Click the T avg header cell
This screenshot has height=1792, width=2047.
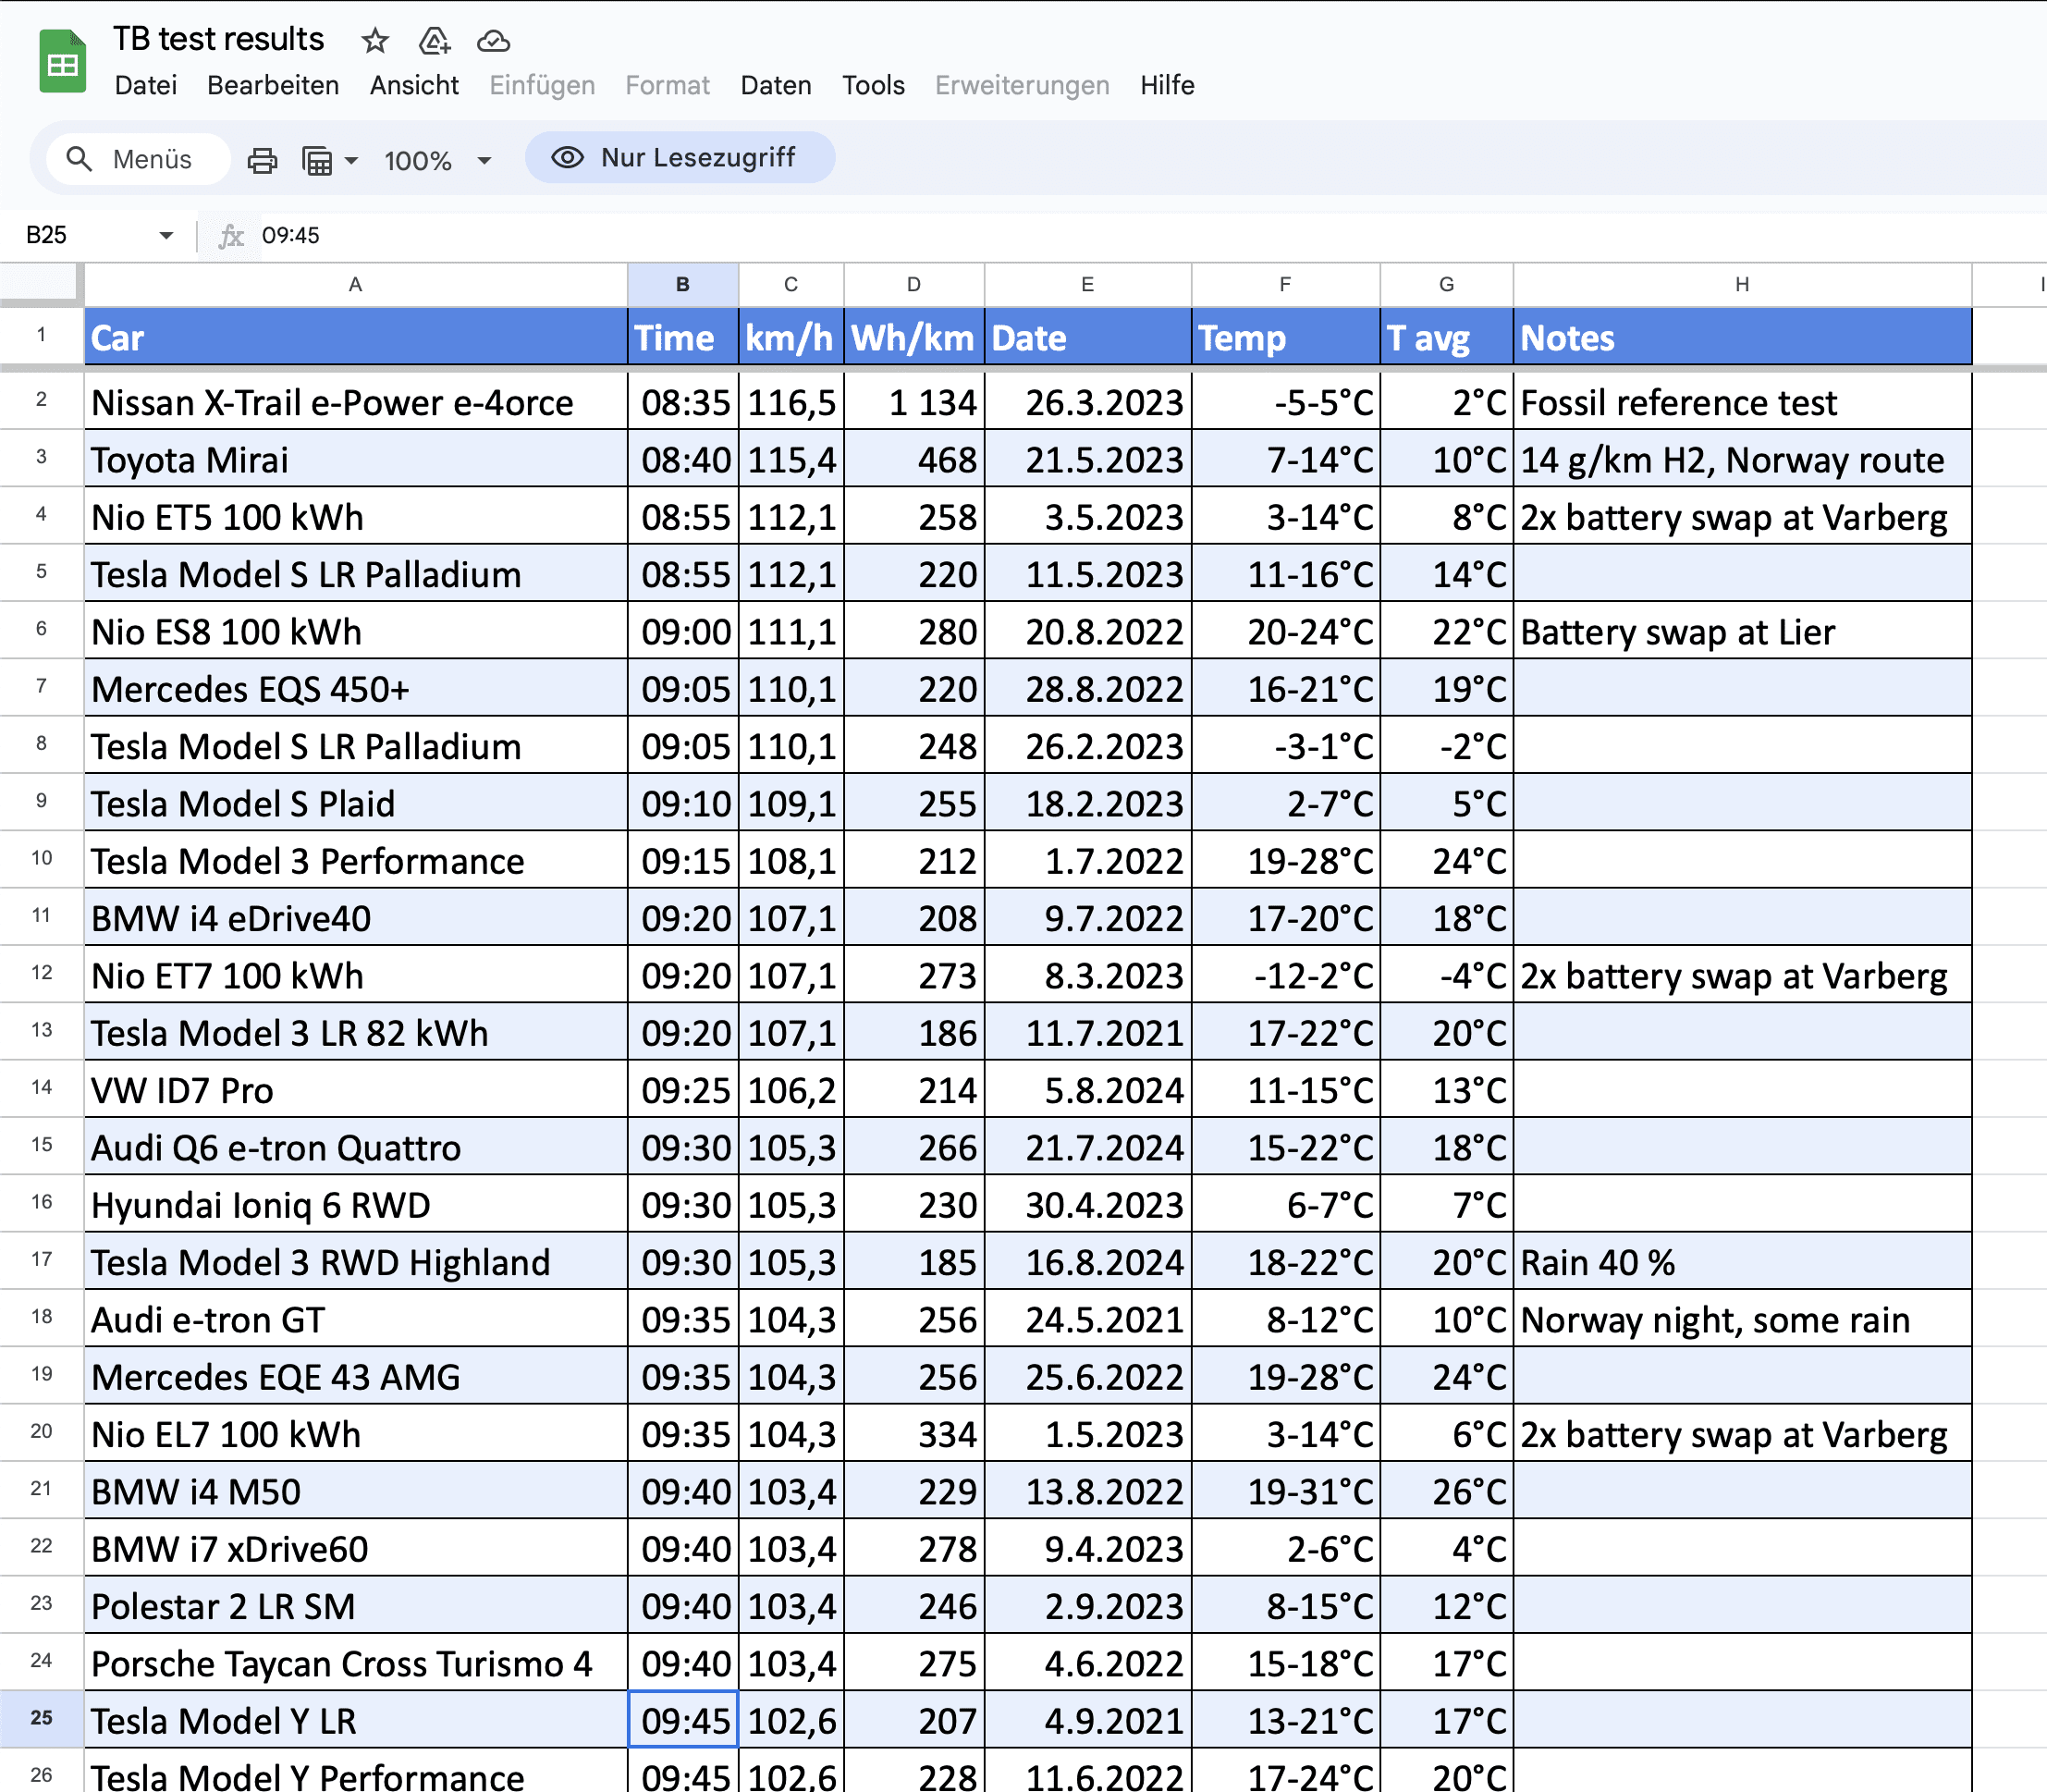click(x=1447, y=337)
